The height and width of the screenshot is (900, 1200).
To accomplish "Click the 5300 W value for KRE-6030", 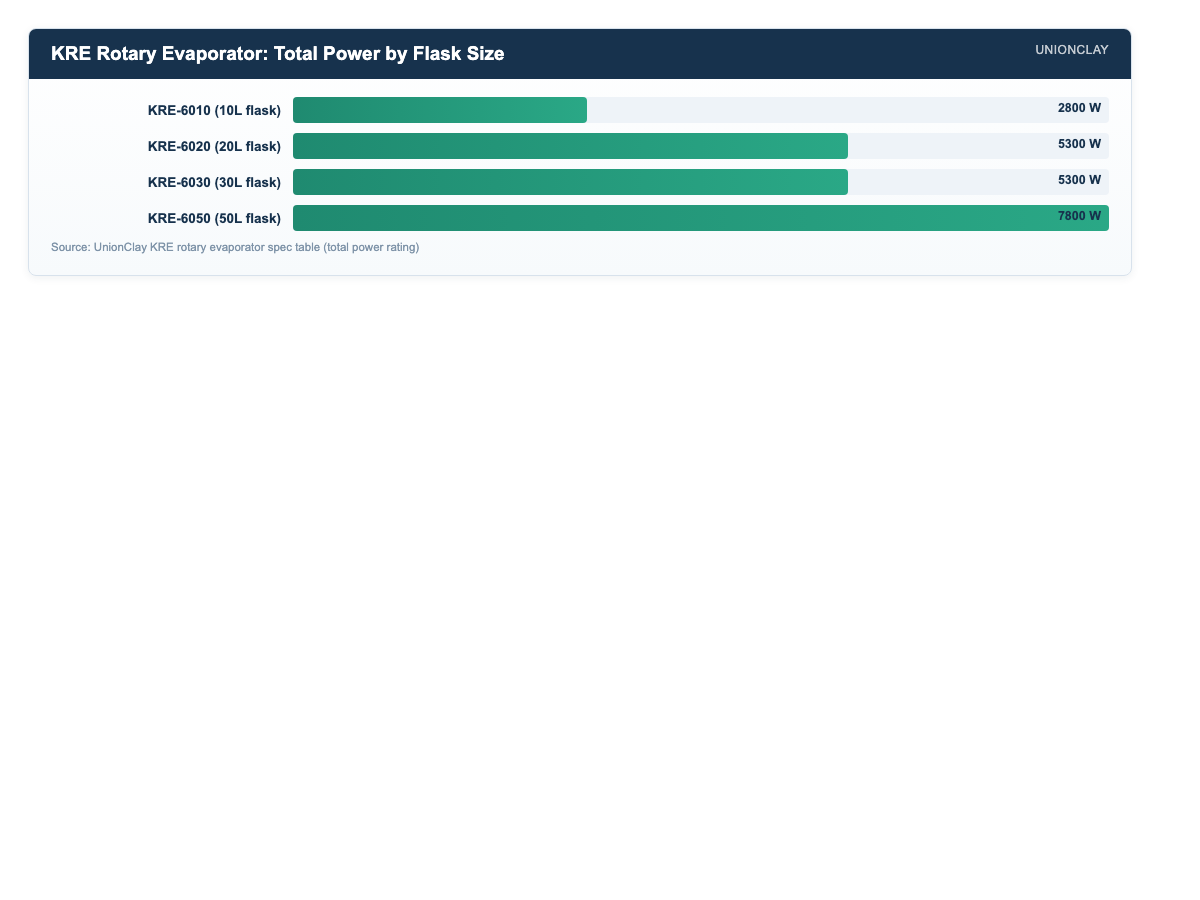I will click(x=1079, y=180).
